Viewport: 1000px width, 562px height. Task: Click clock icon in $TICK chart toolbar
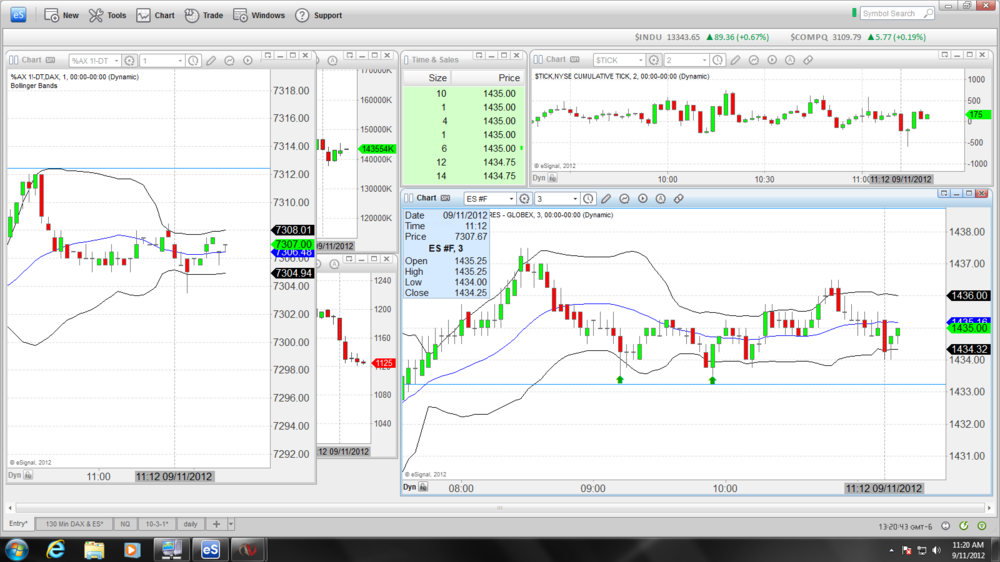[717, 60]
